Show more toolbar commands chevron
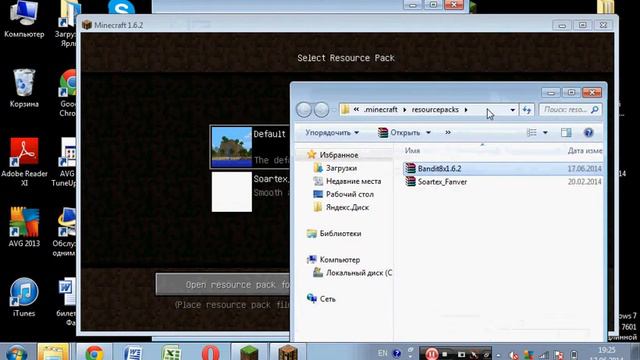The height and width of the screenshot is (360, 640). click(448, 133)
